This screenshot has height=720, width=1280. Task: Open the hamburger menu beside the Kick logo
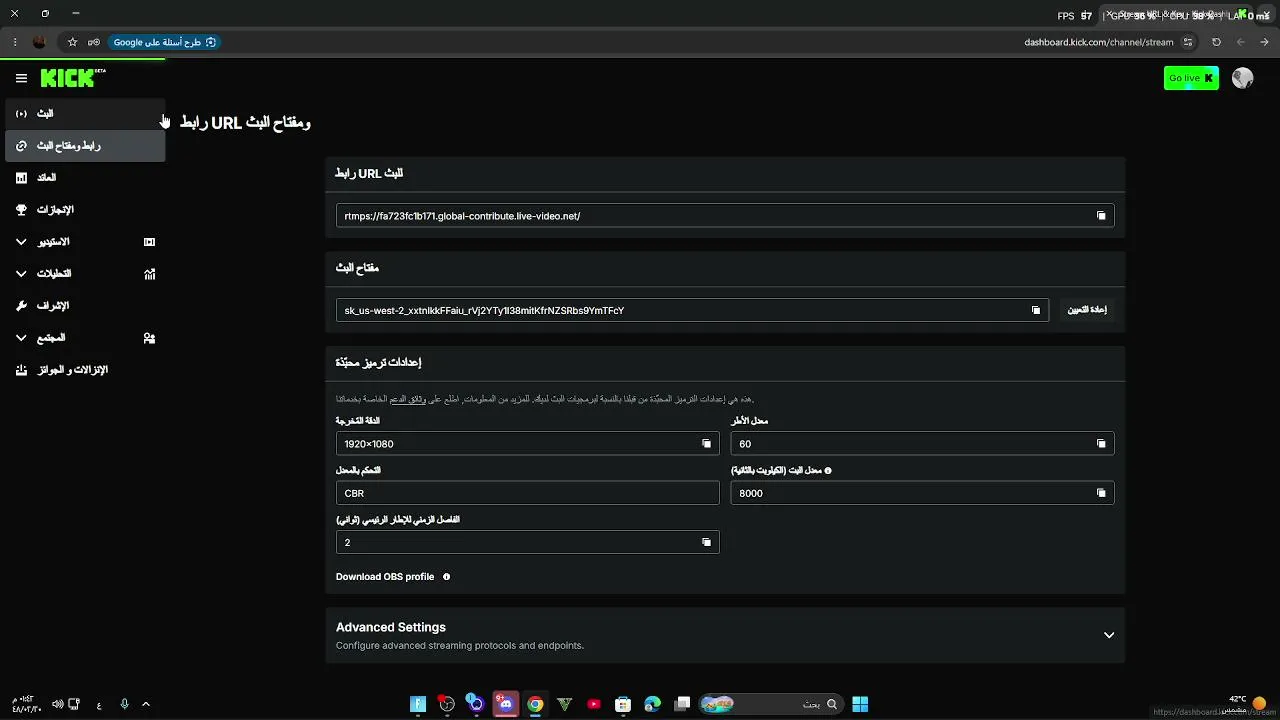point(21,78)
